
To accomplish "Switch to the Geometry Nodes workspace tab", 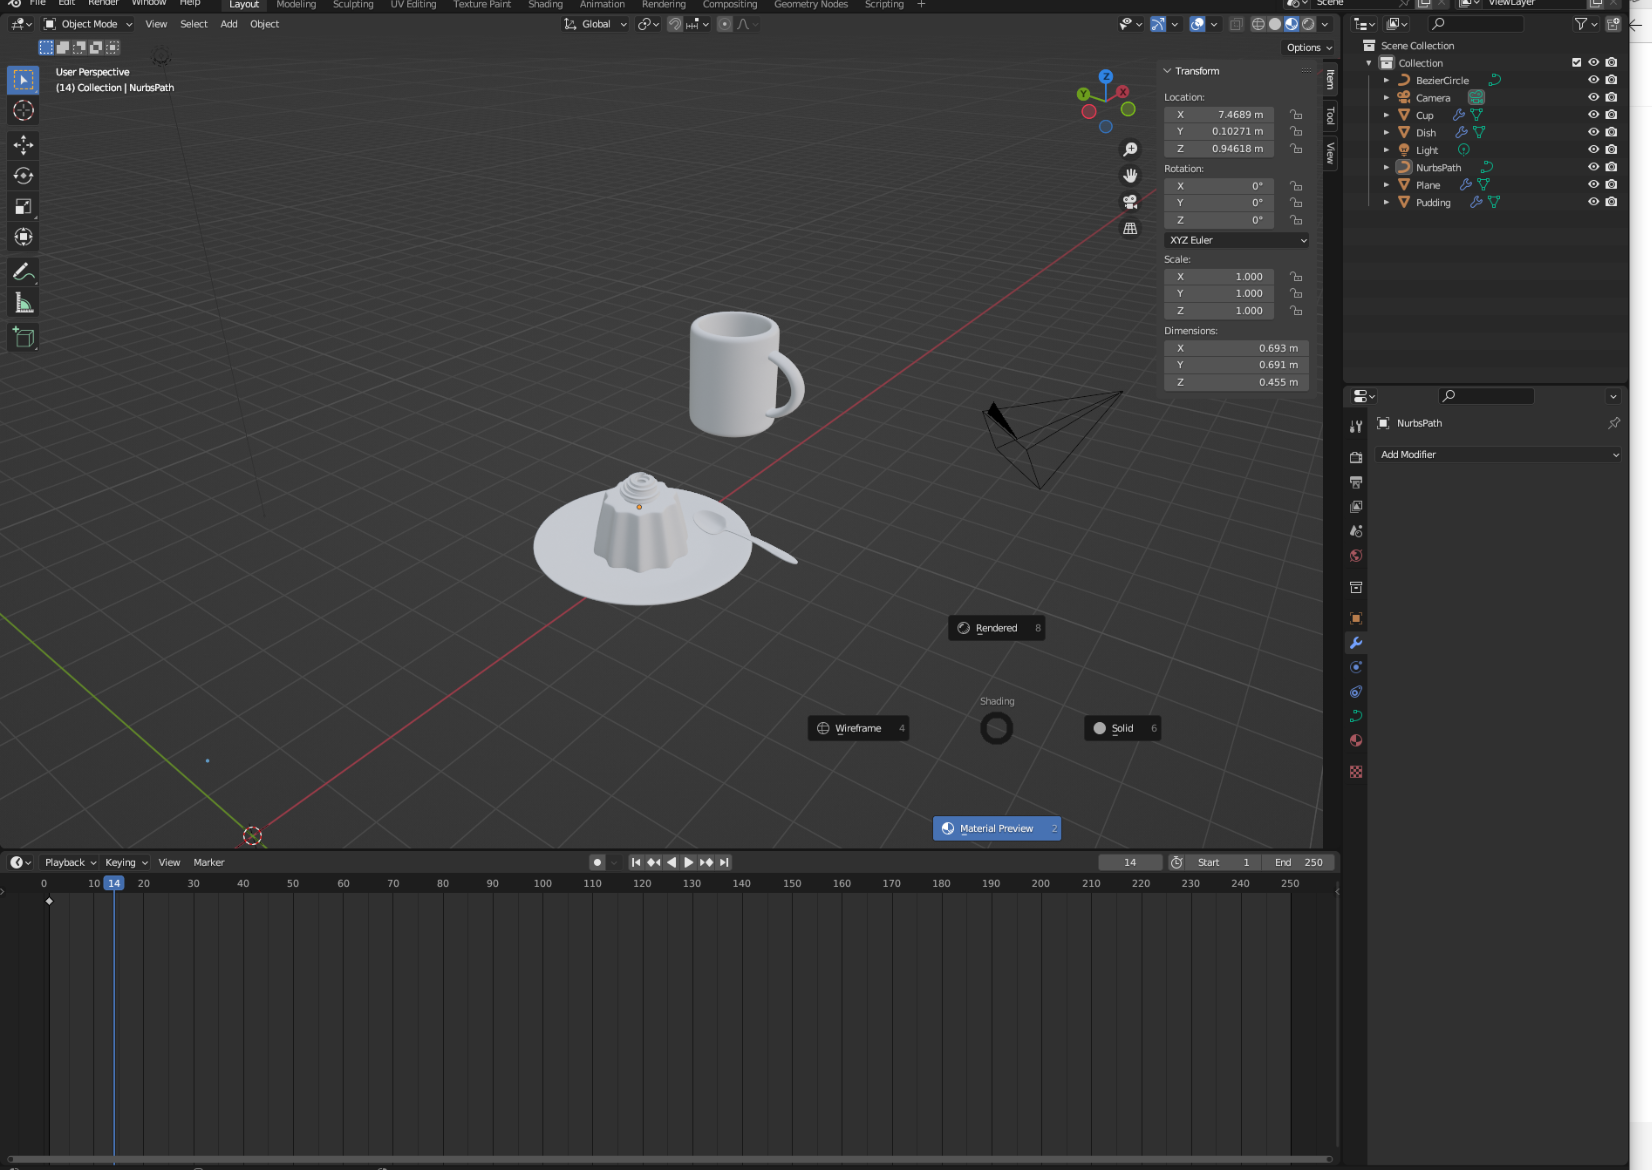I will 811,5.
